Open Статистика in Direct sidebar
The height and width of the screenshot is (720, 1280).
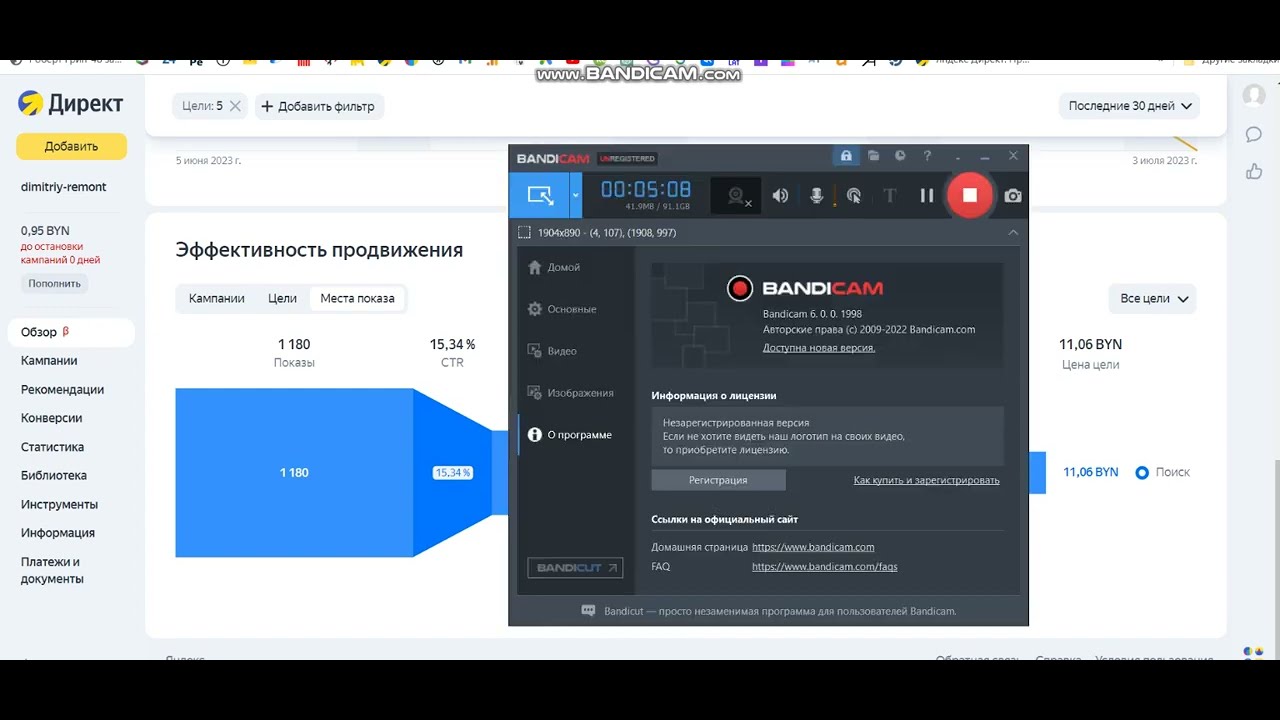click(x=52, y=447)
